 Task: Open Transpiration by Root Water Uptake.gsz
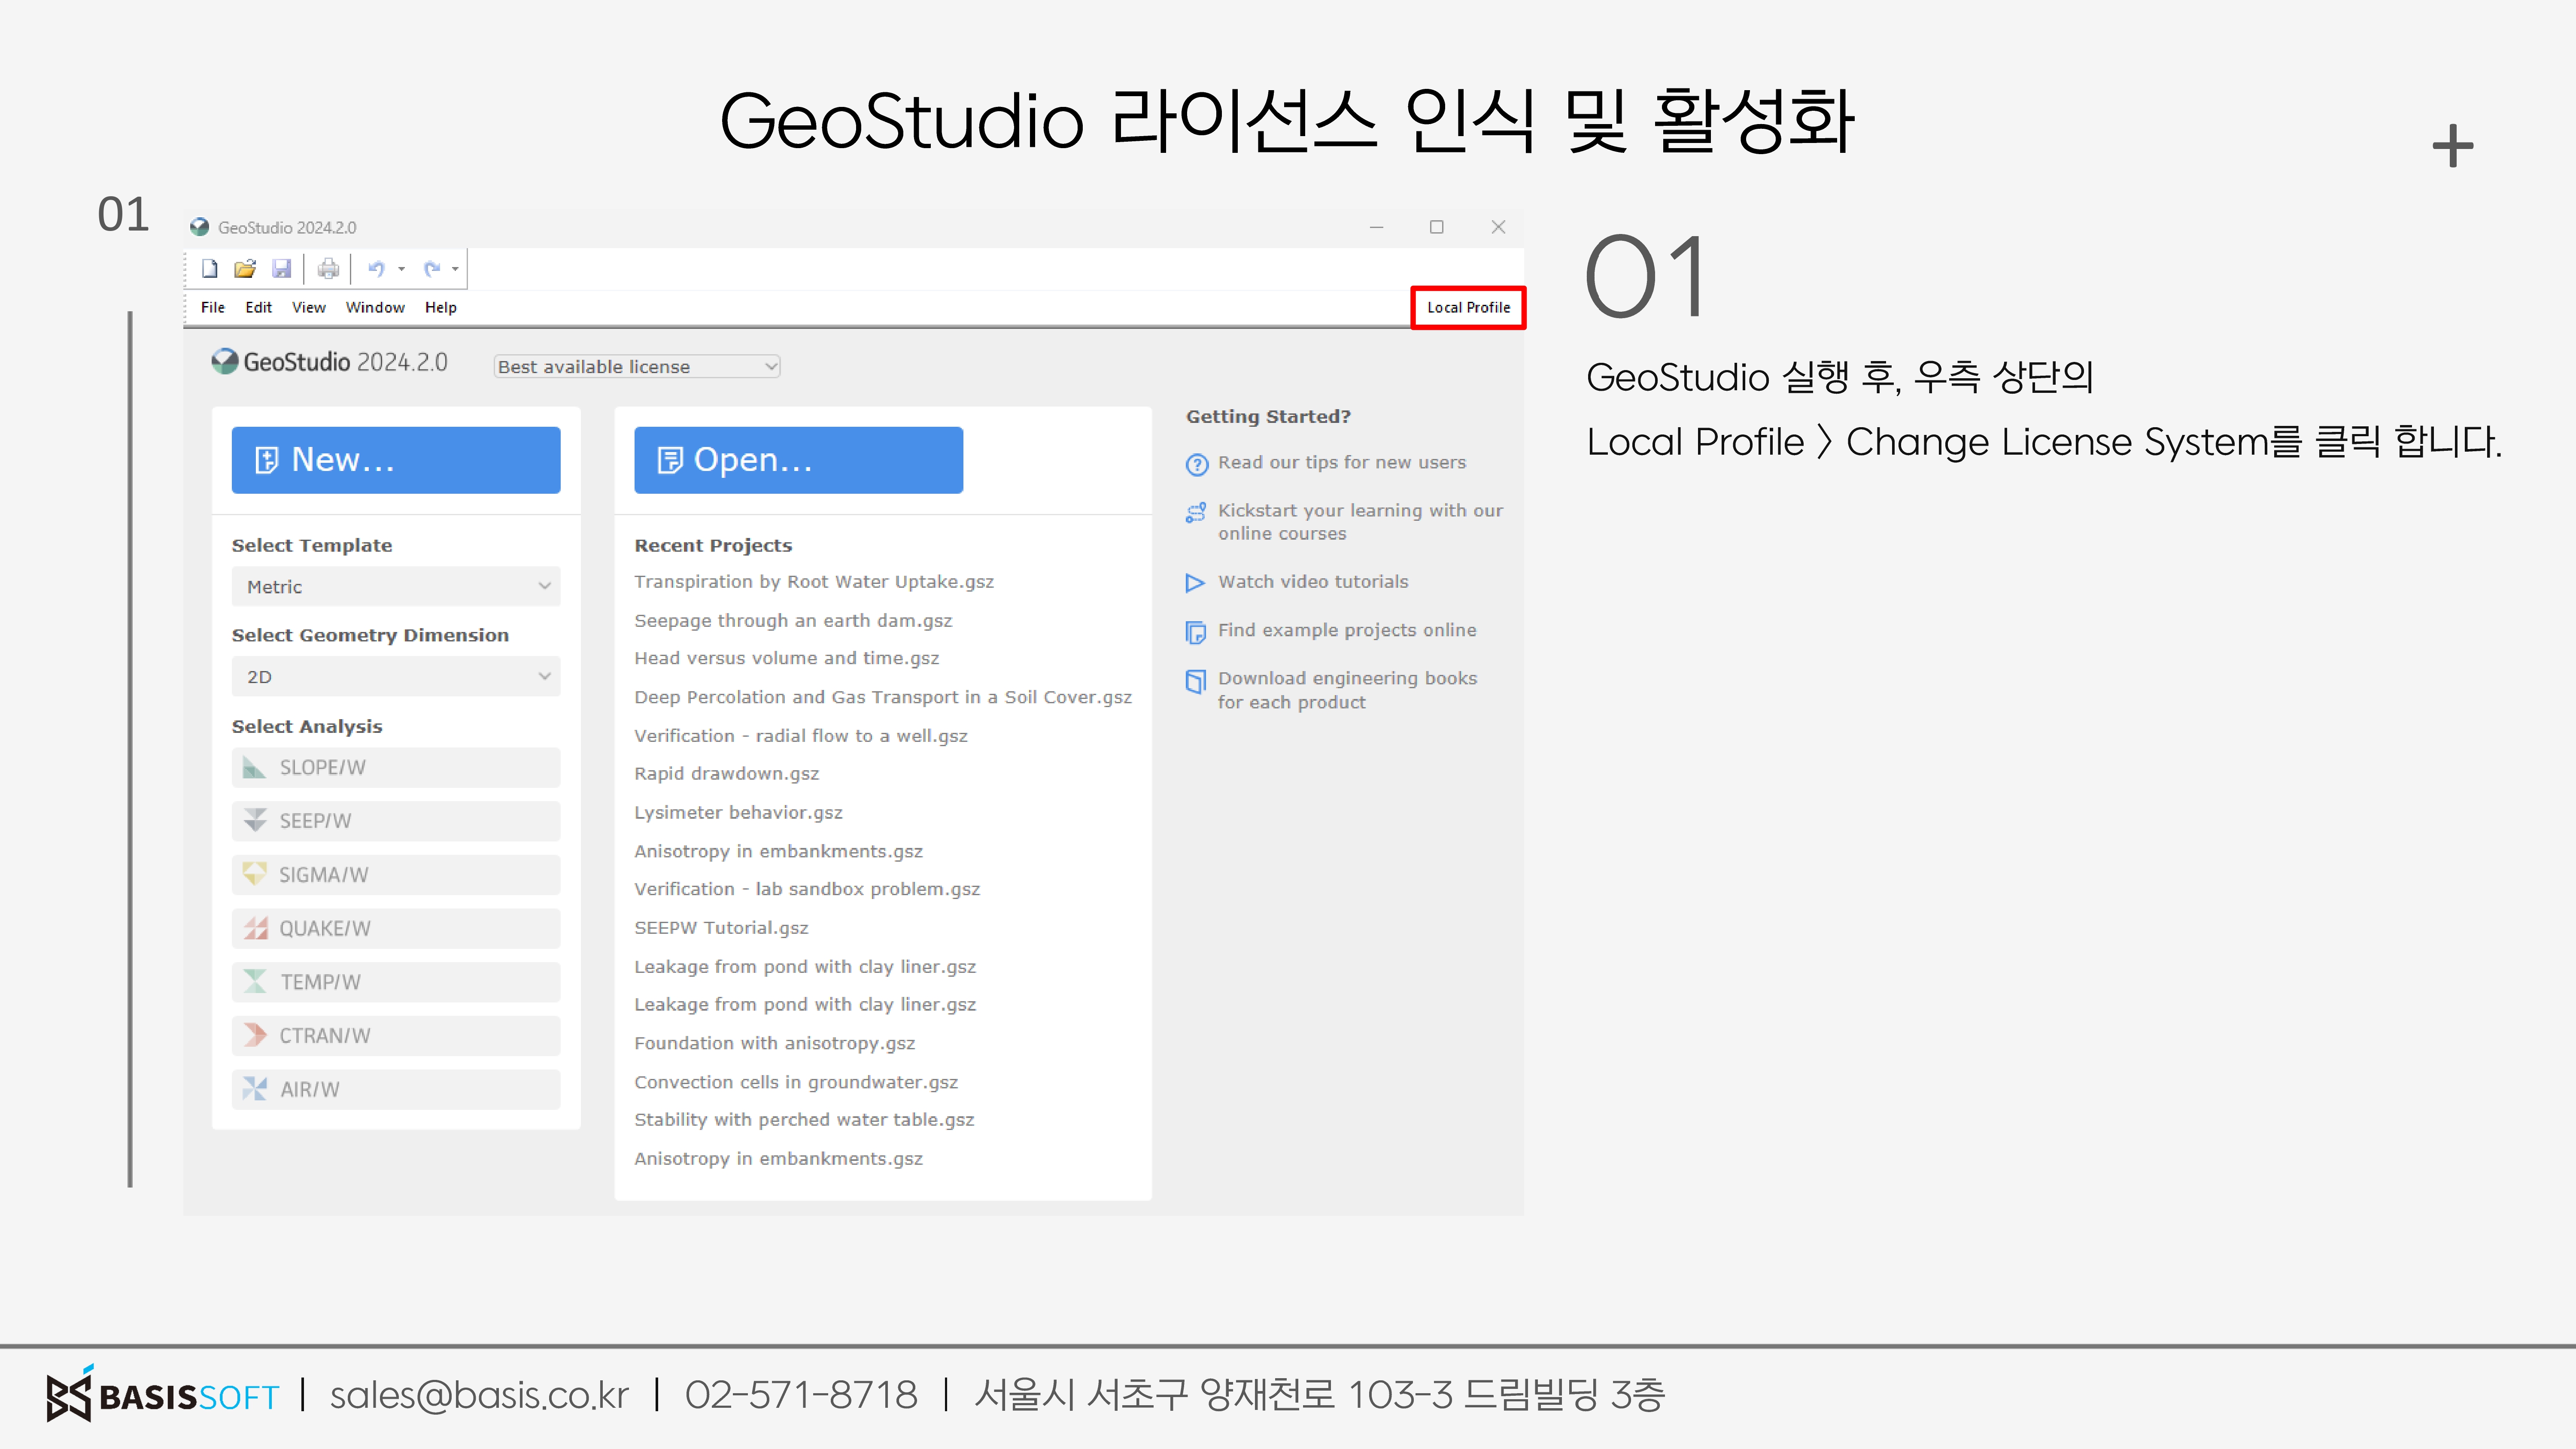click(813, 582)
